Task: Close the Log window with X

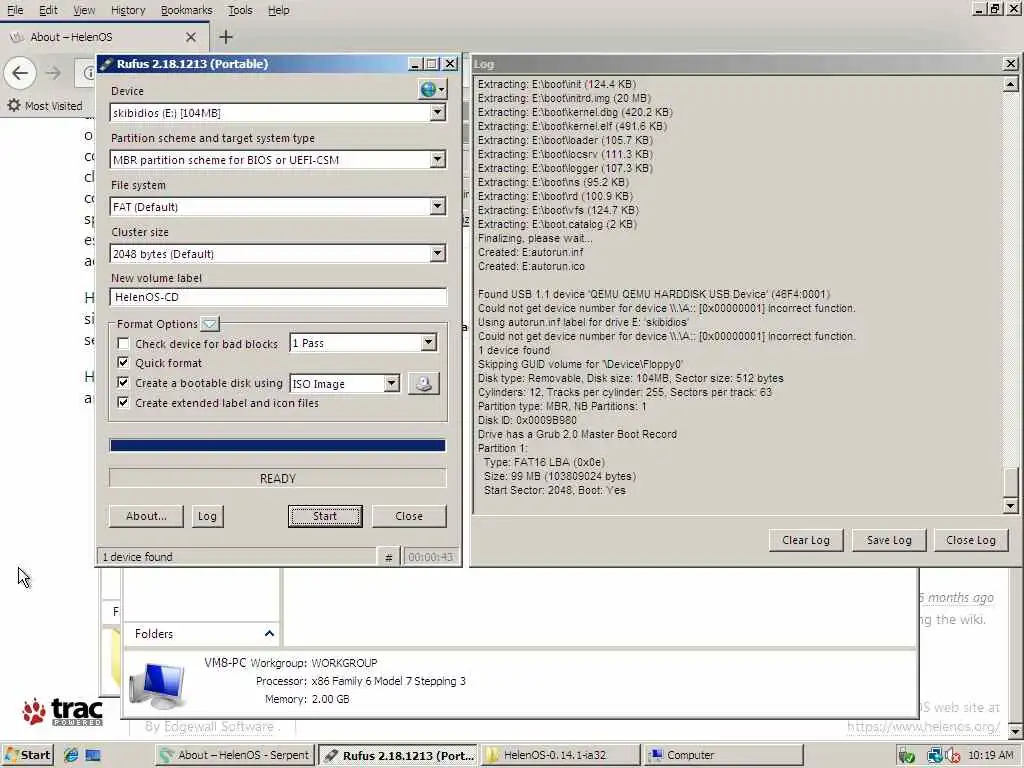Action: [1010, 63]
